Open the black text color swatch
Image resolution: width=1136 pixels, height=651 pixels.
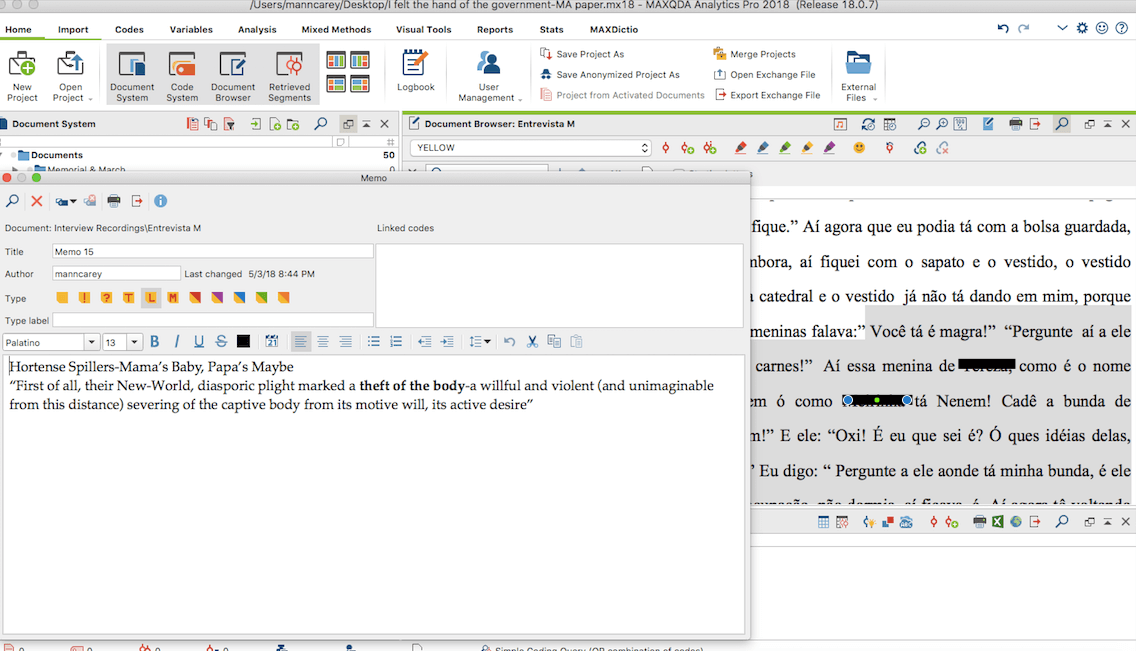point(243,341)
